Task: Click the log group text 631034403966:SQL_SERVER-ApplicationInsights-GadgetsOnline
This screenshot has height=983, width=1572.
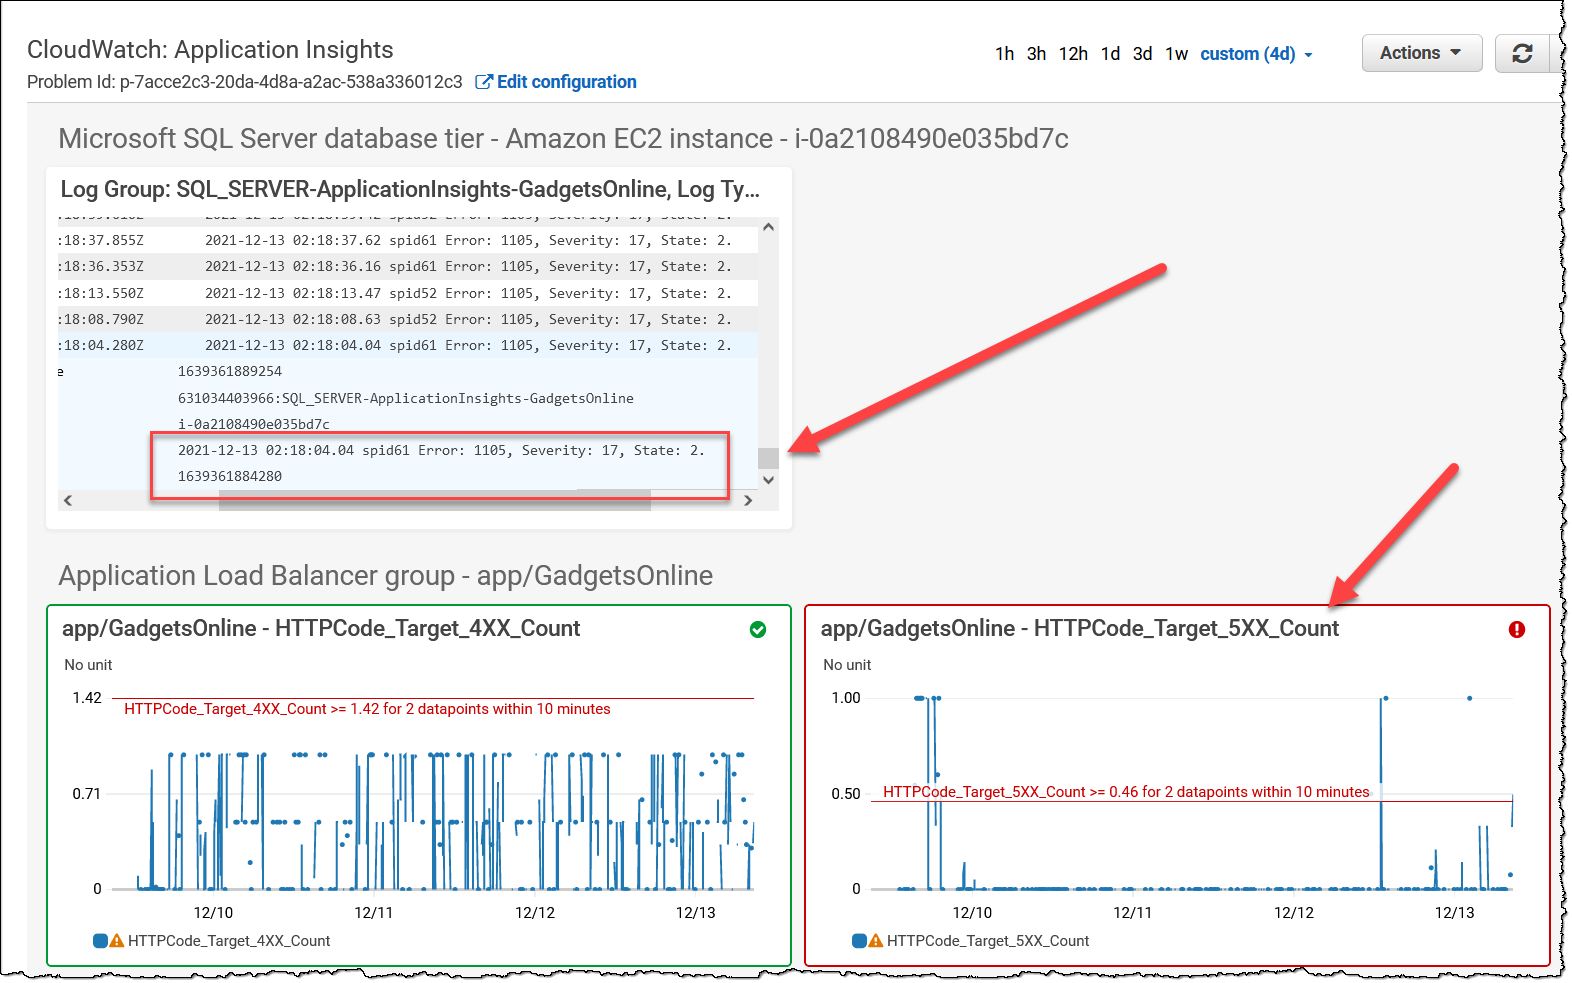Action: pyautogui.click(x=406, y=398)
